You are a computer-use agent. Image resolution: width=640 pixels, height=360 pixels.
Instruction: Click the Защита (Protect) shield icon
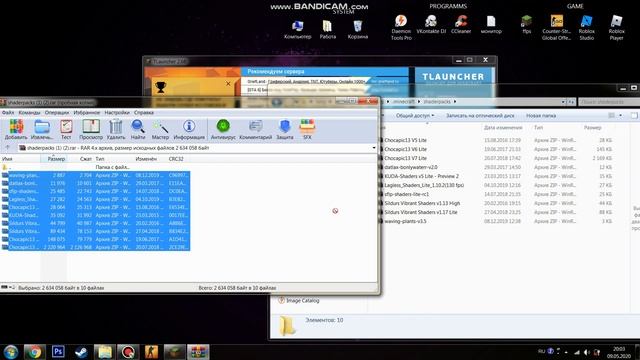(285, 129)
